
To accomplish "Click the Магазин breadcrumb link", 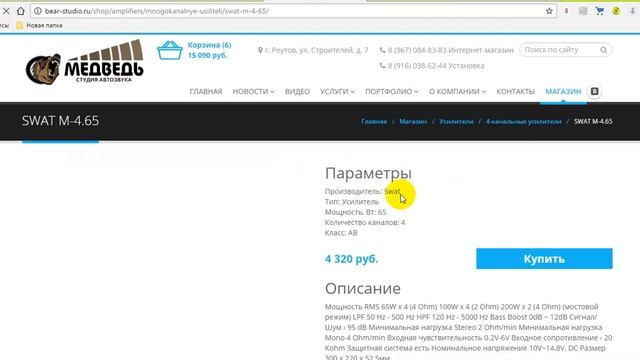I will [x=413, y=122].
